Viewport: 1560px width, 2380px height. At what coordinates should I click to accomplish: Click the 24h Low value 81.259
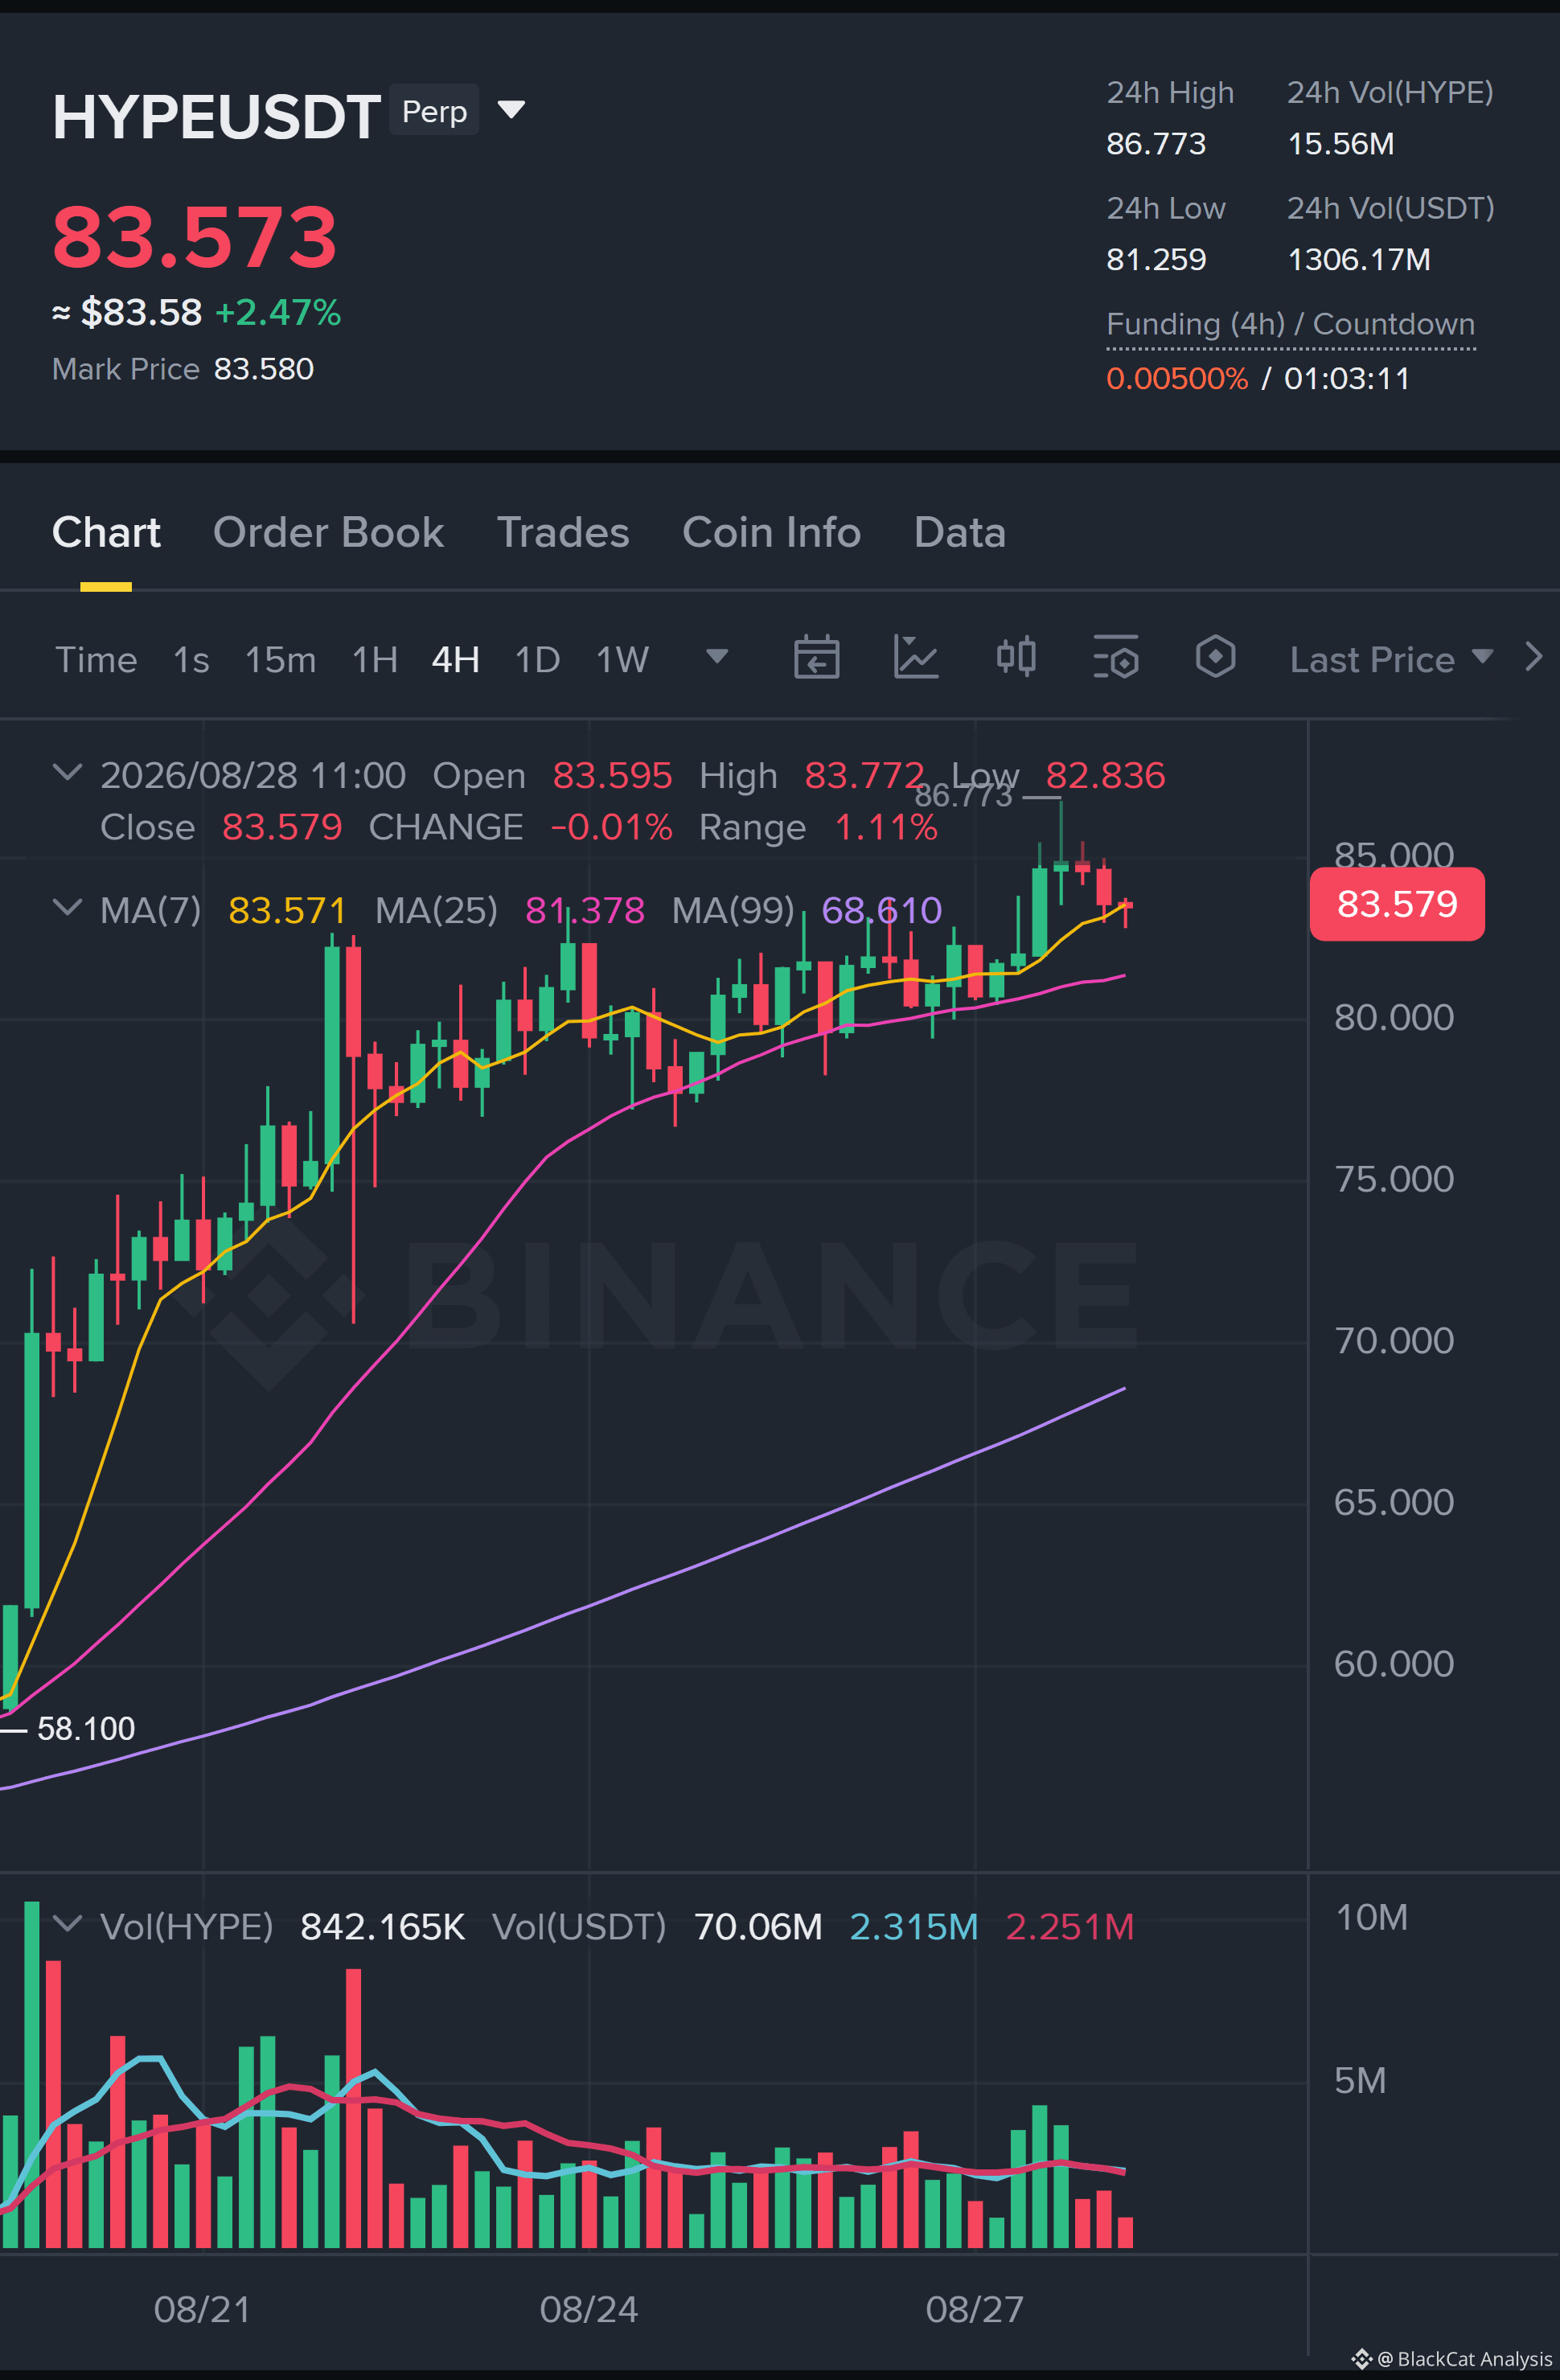(1156, 260)
